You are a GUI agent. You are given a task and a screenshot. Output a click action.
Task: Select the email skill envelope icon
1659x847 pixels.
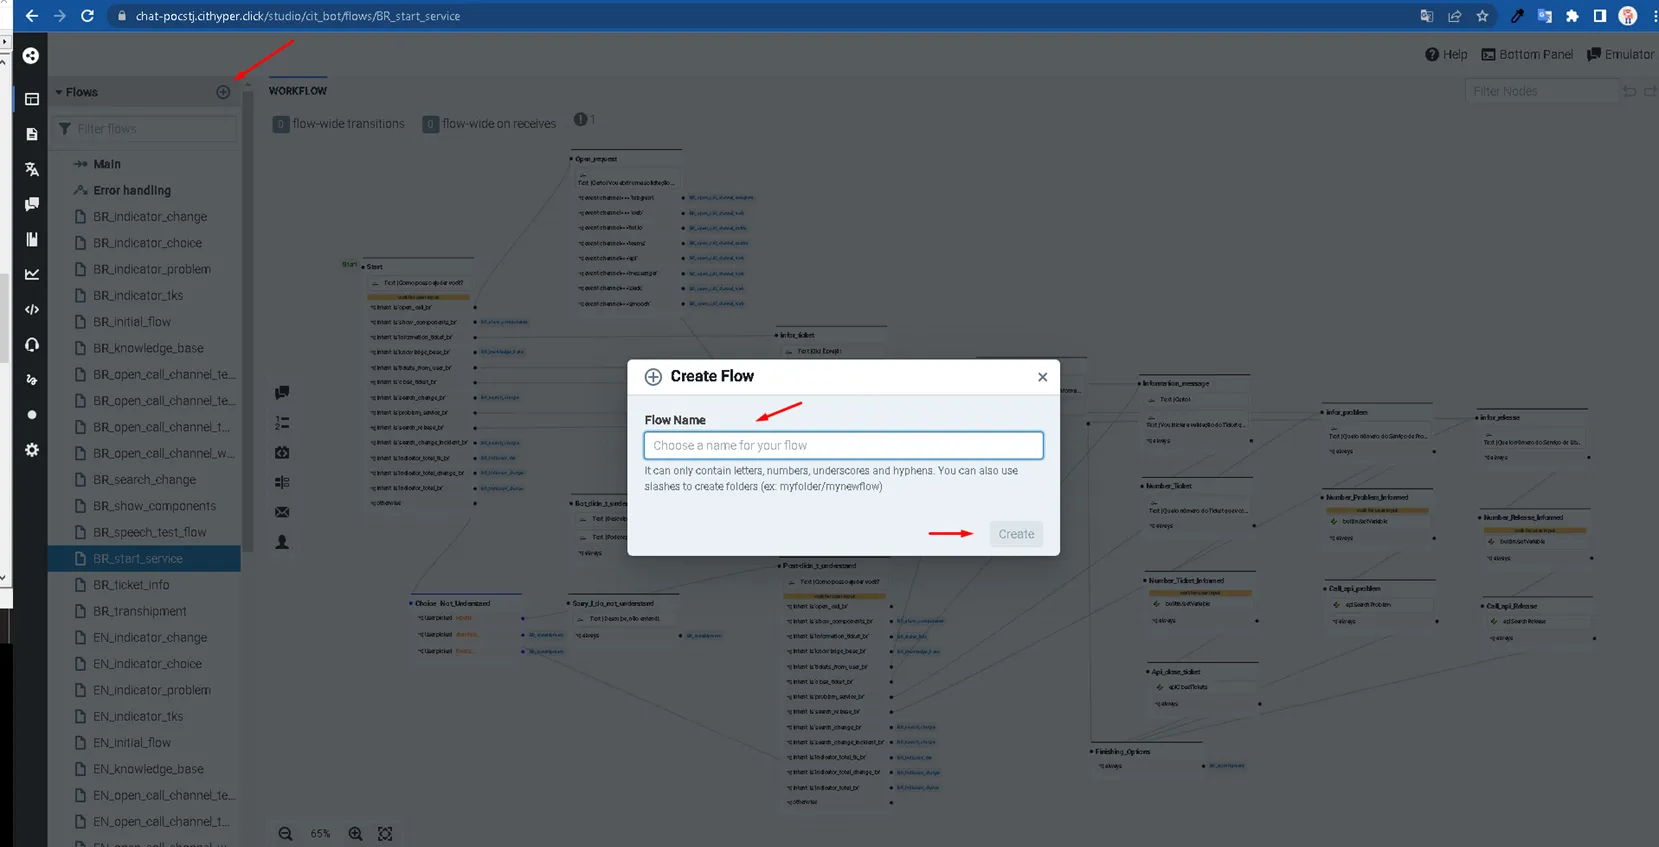pyautogui.click(x=282, y=512)
